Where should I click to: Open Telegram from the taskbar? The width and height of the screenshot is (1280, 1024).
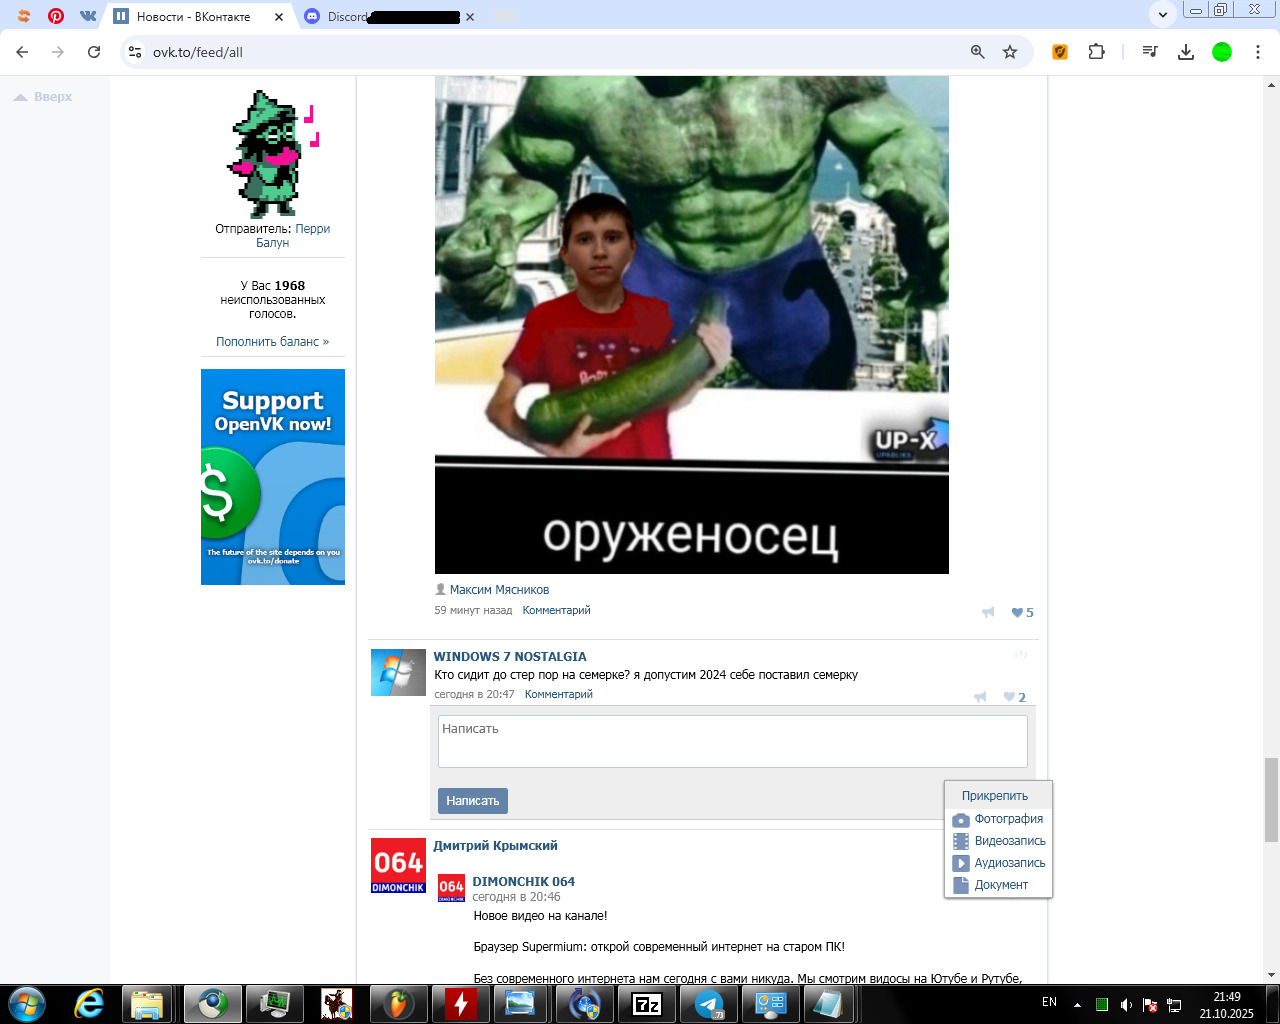(709, 1004)
